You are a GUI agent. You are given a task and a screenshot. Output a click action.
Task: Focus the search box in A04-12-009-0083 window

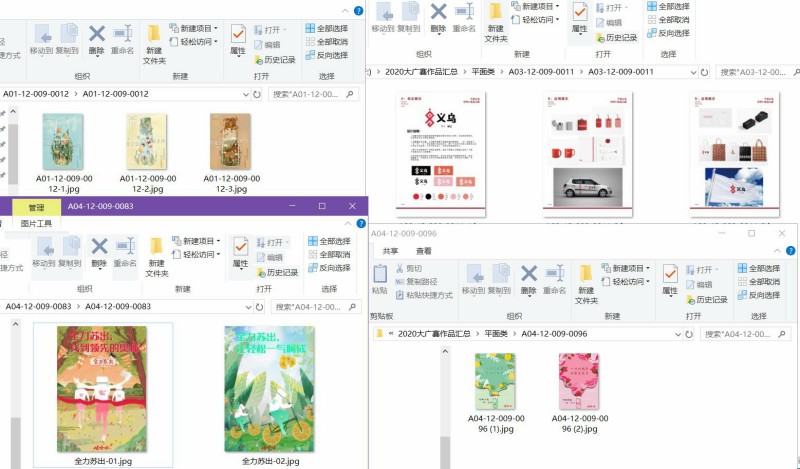(x=316, y=307)
